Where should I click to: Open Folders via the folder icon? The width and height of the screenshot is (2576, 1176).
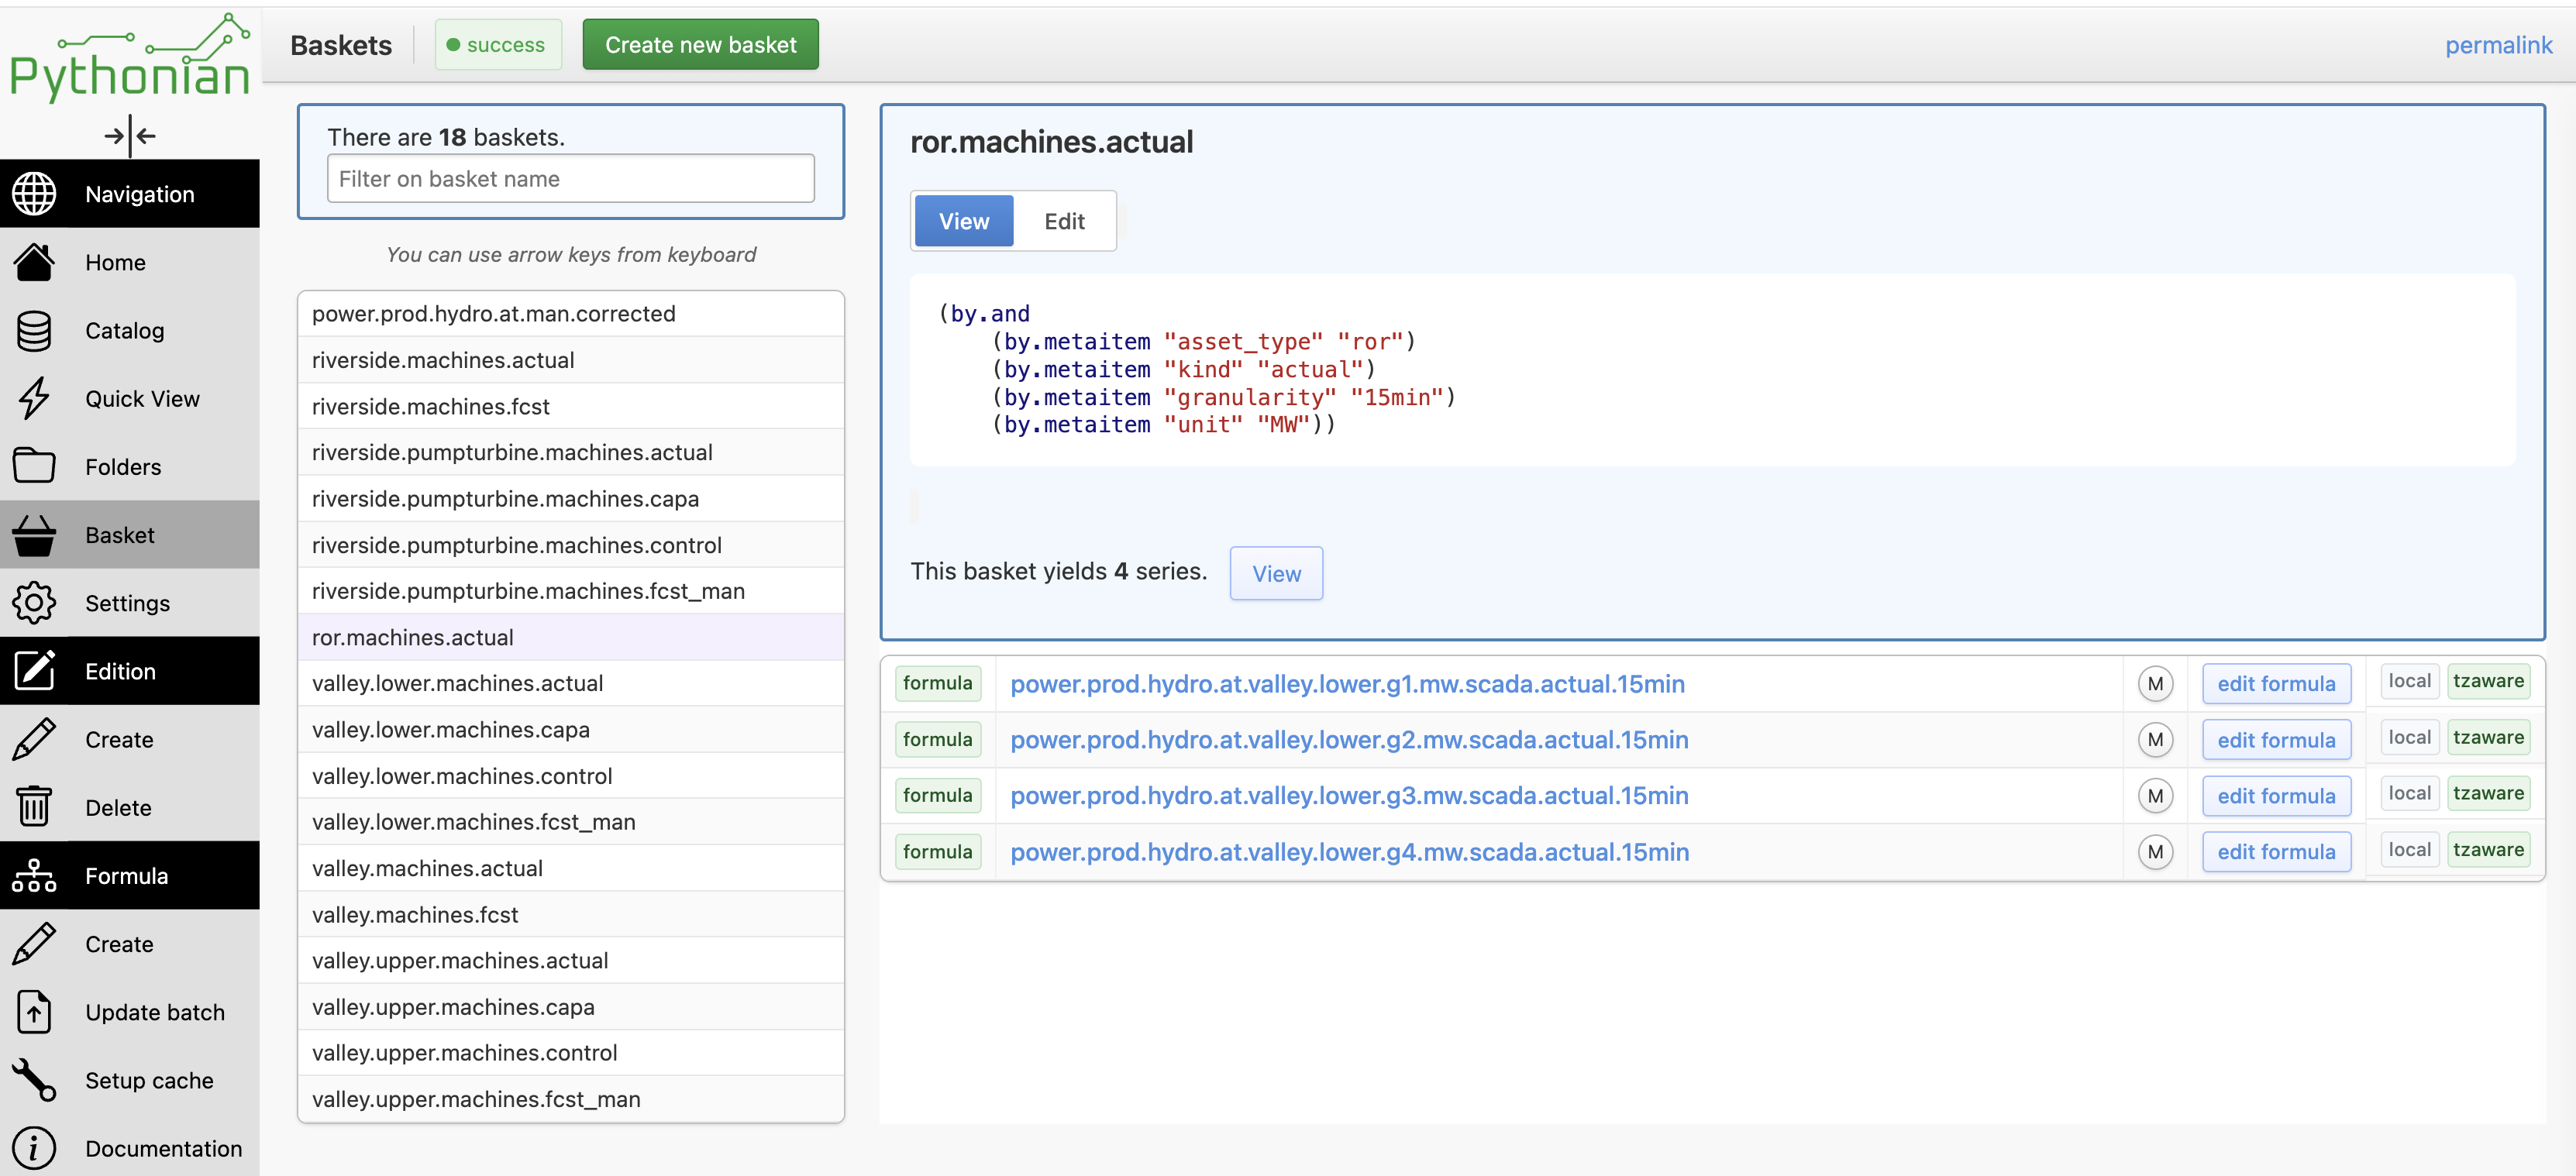(x=34, y=466)
